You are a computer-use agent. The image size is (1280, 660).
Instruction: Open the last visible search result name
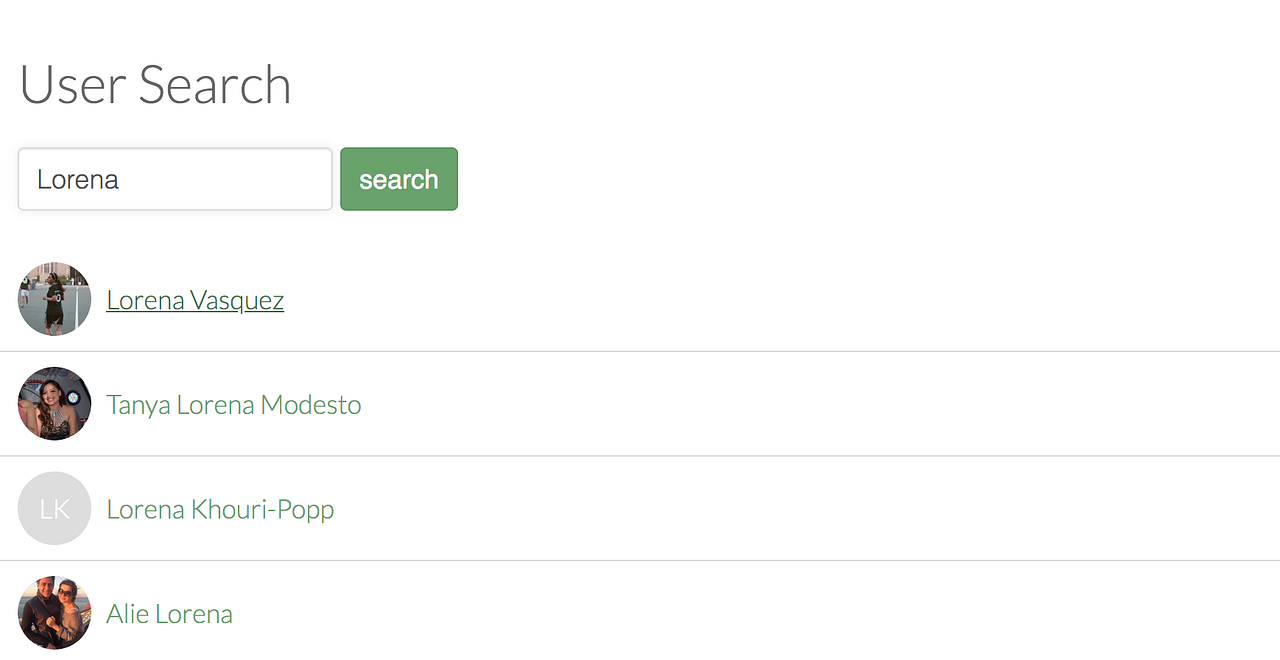coord(169,614)
